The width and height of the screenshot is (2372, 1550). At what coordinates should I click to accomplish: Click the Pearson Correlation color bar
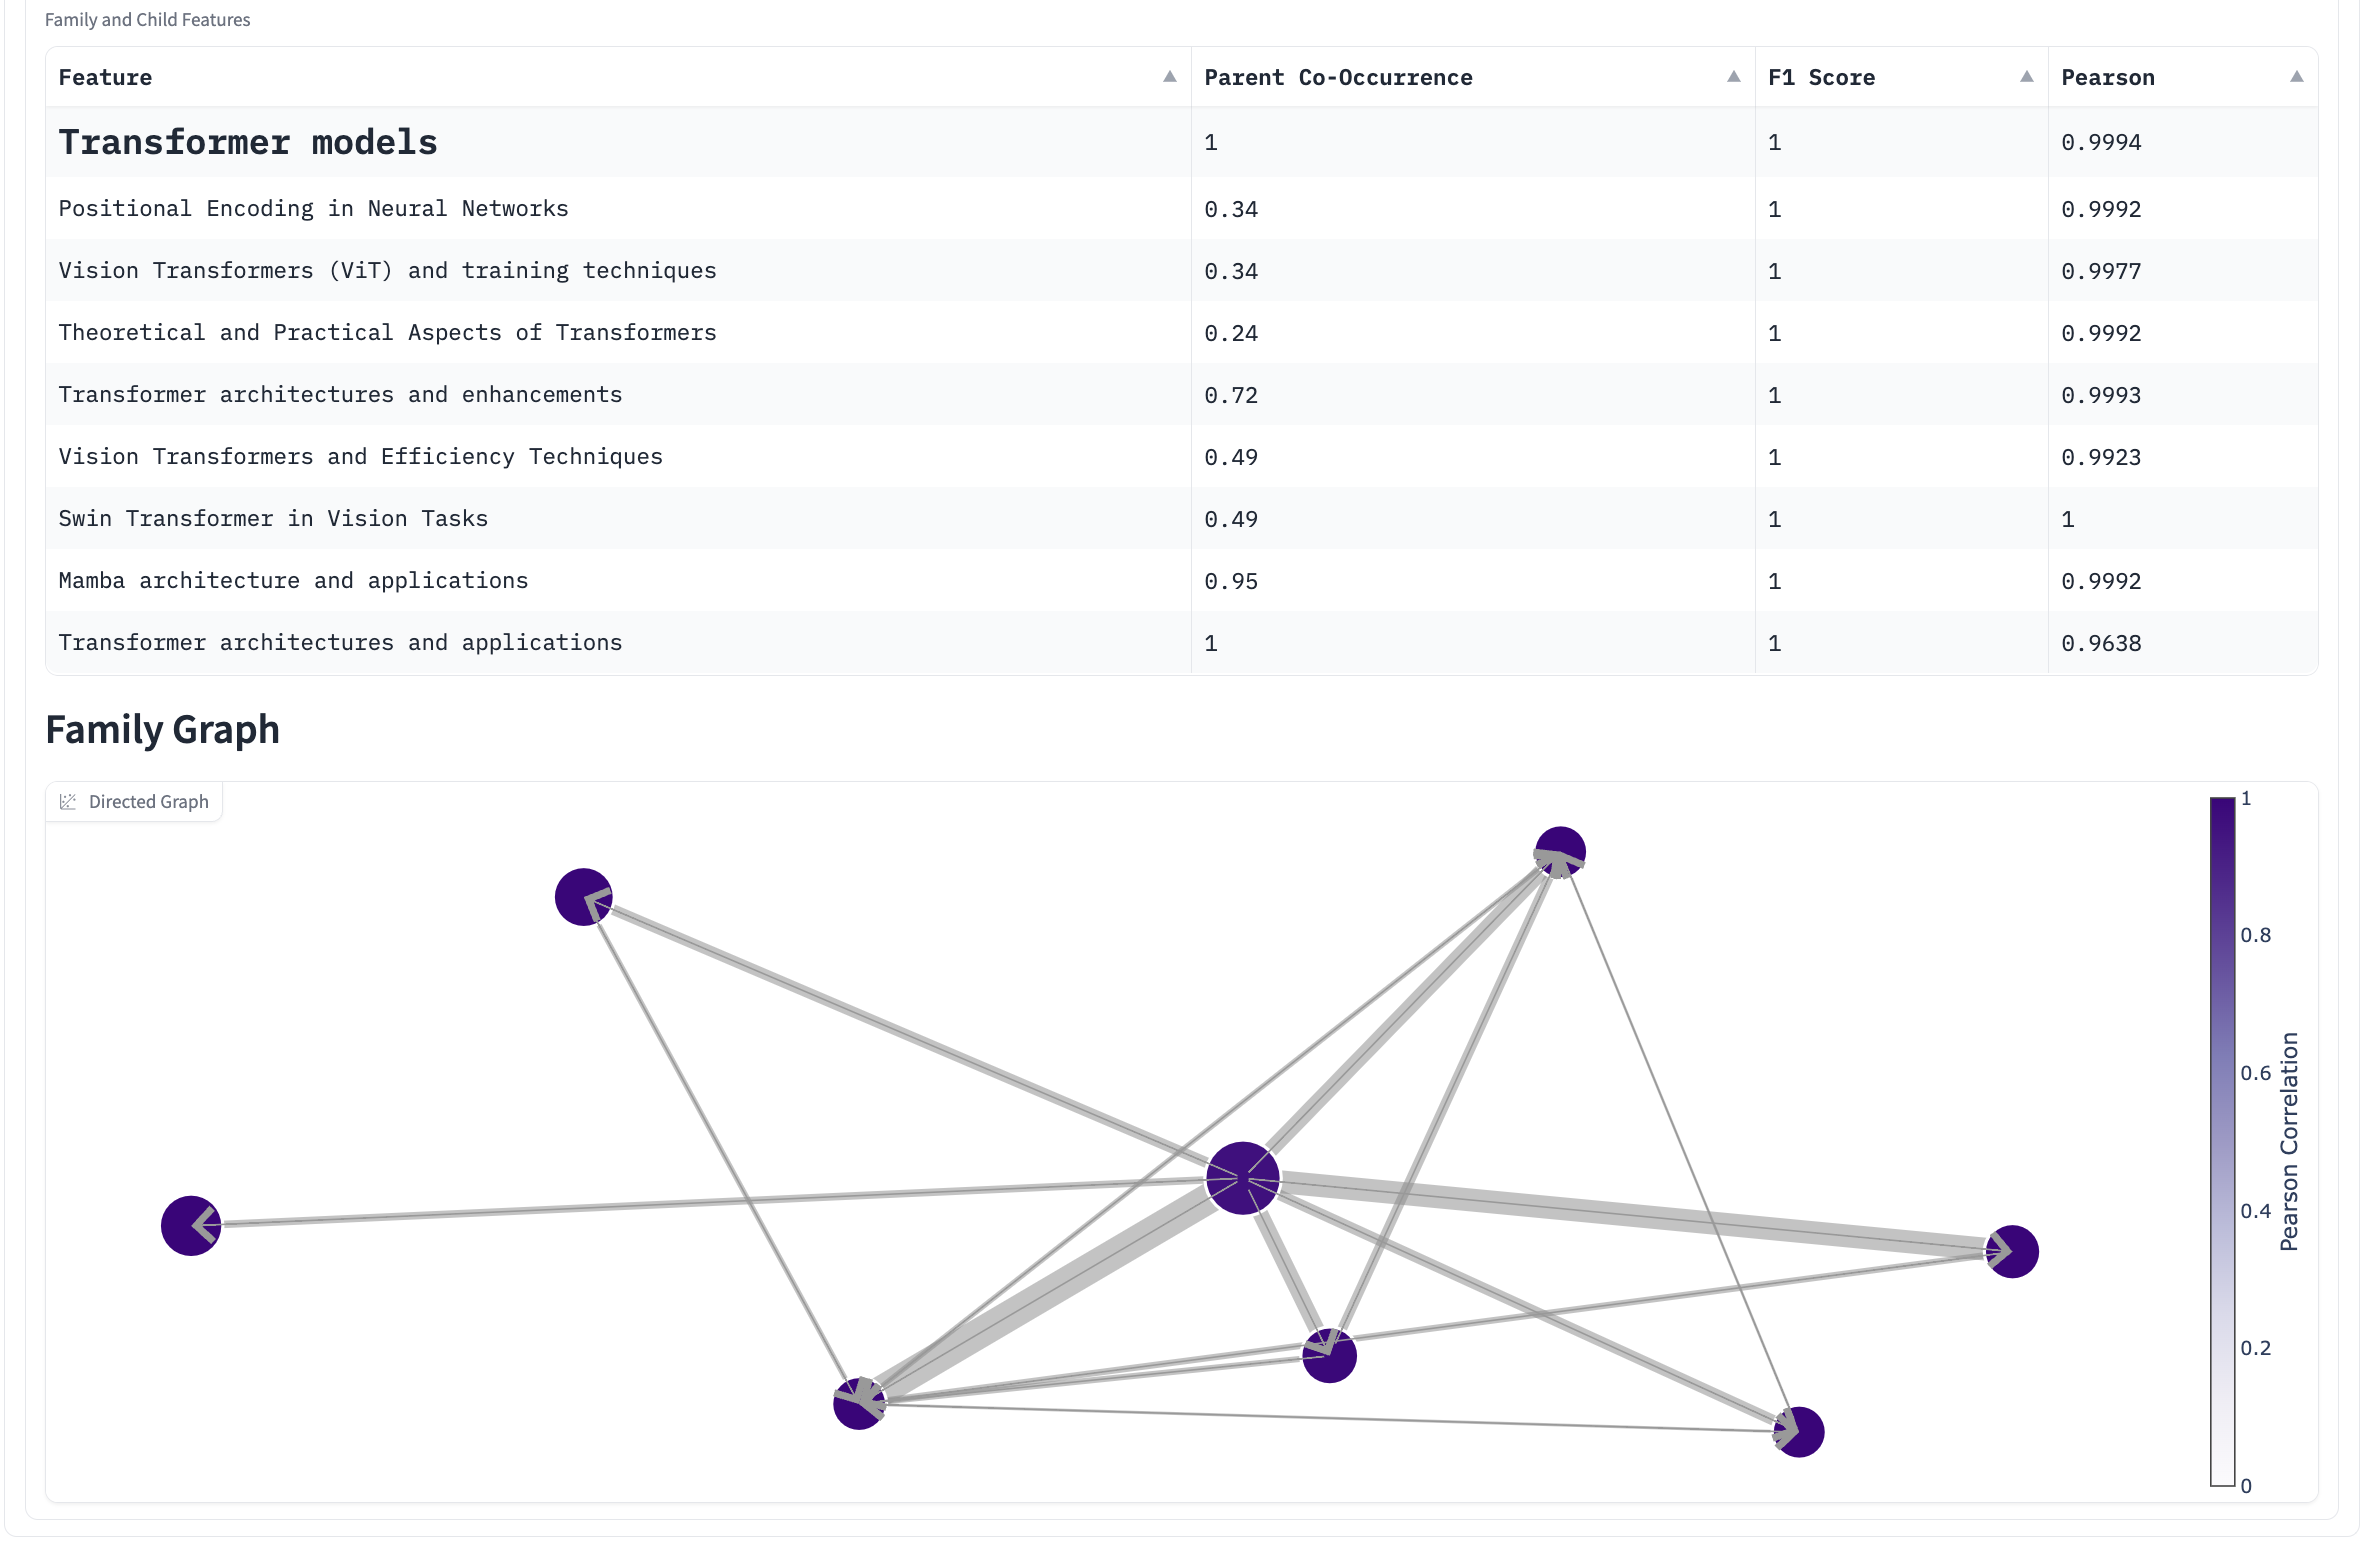(x=2221, y=1140)
